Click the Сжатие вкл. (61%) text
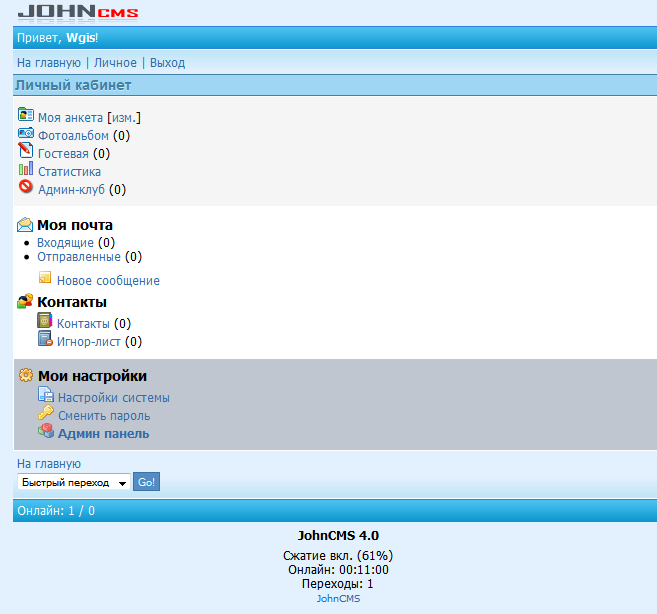 point(338,556)
